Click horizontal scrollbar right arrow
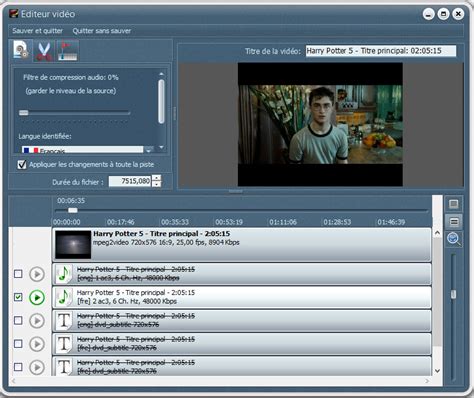 pos(427,381)
